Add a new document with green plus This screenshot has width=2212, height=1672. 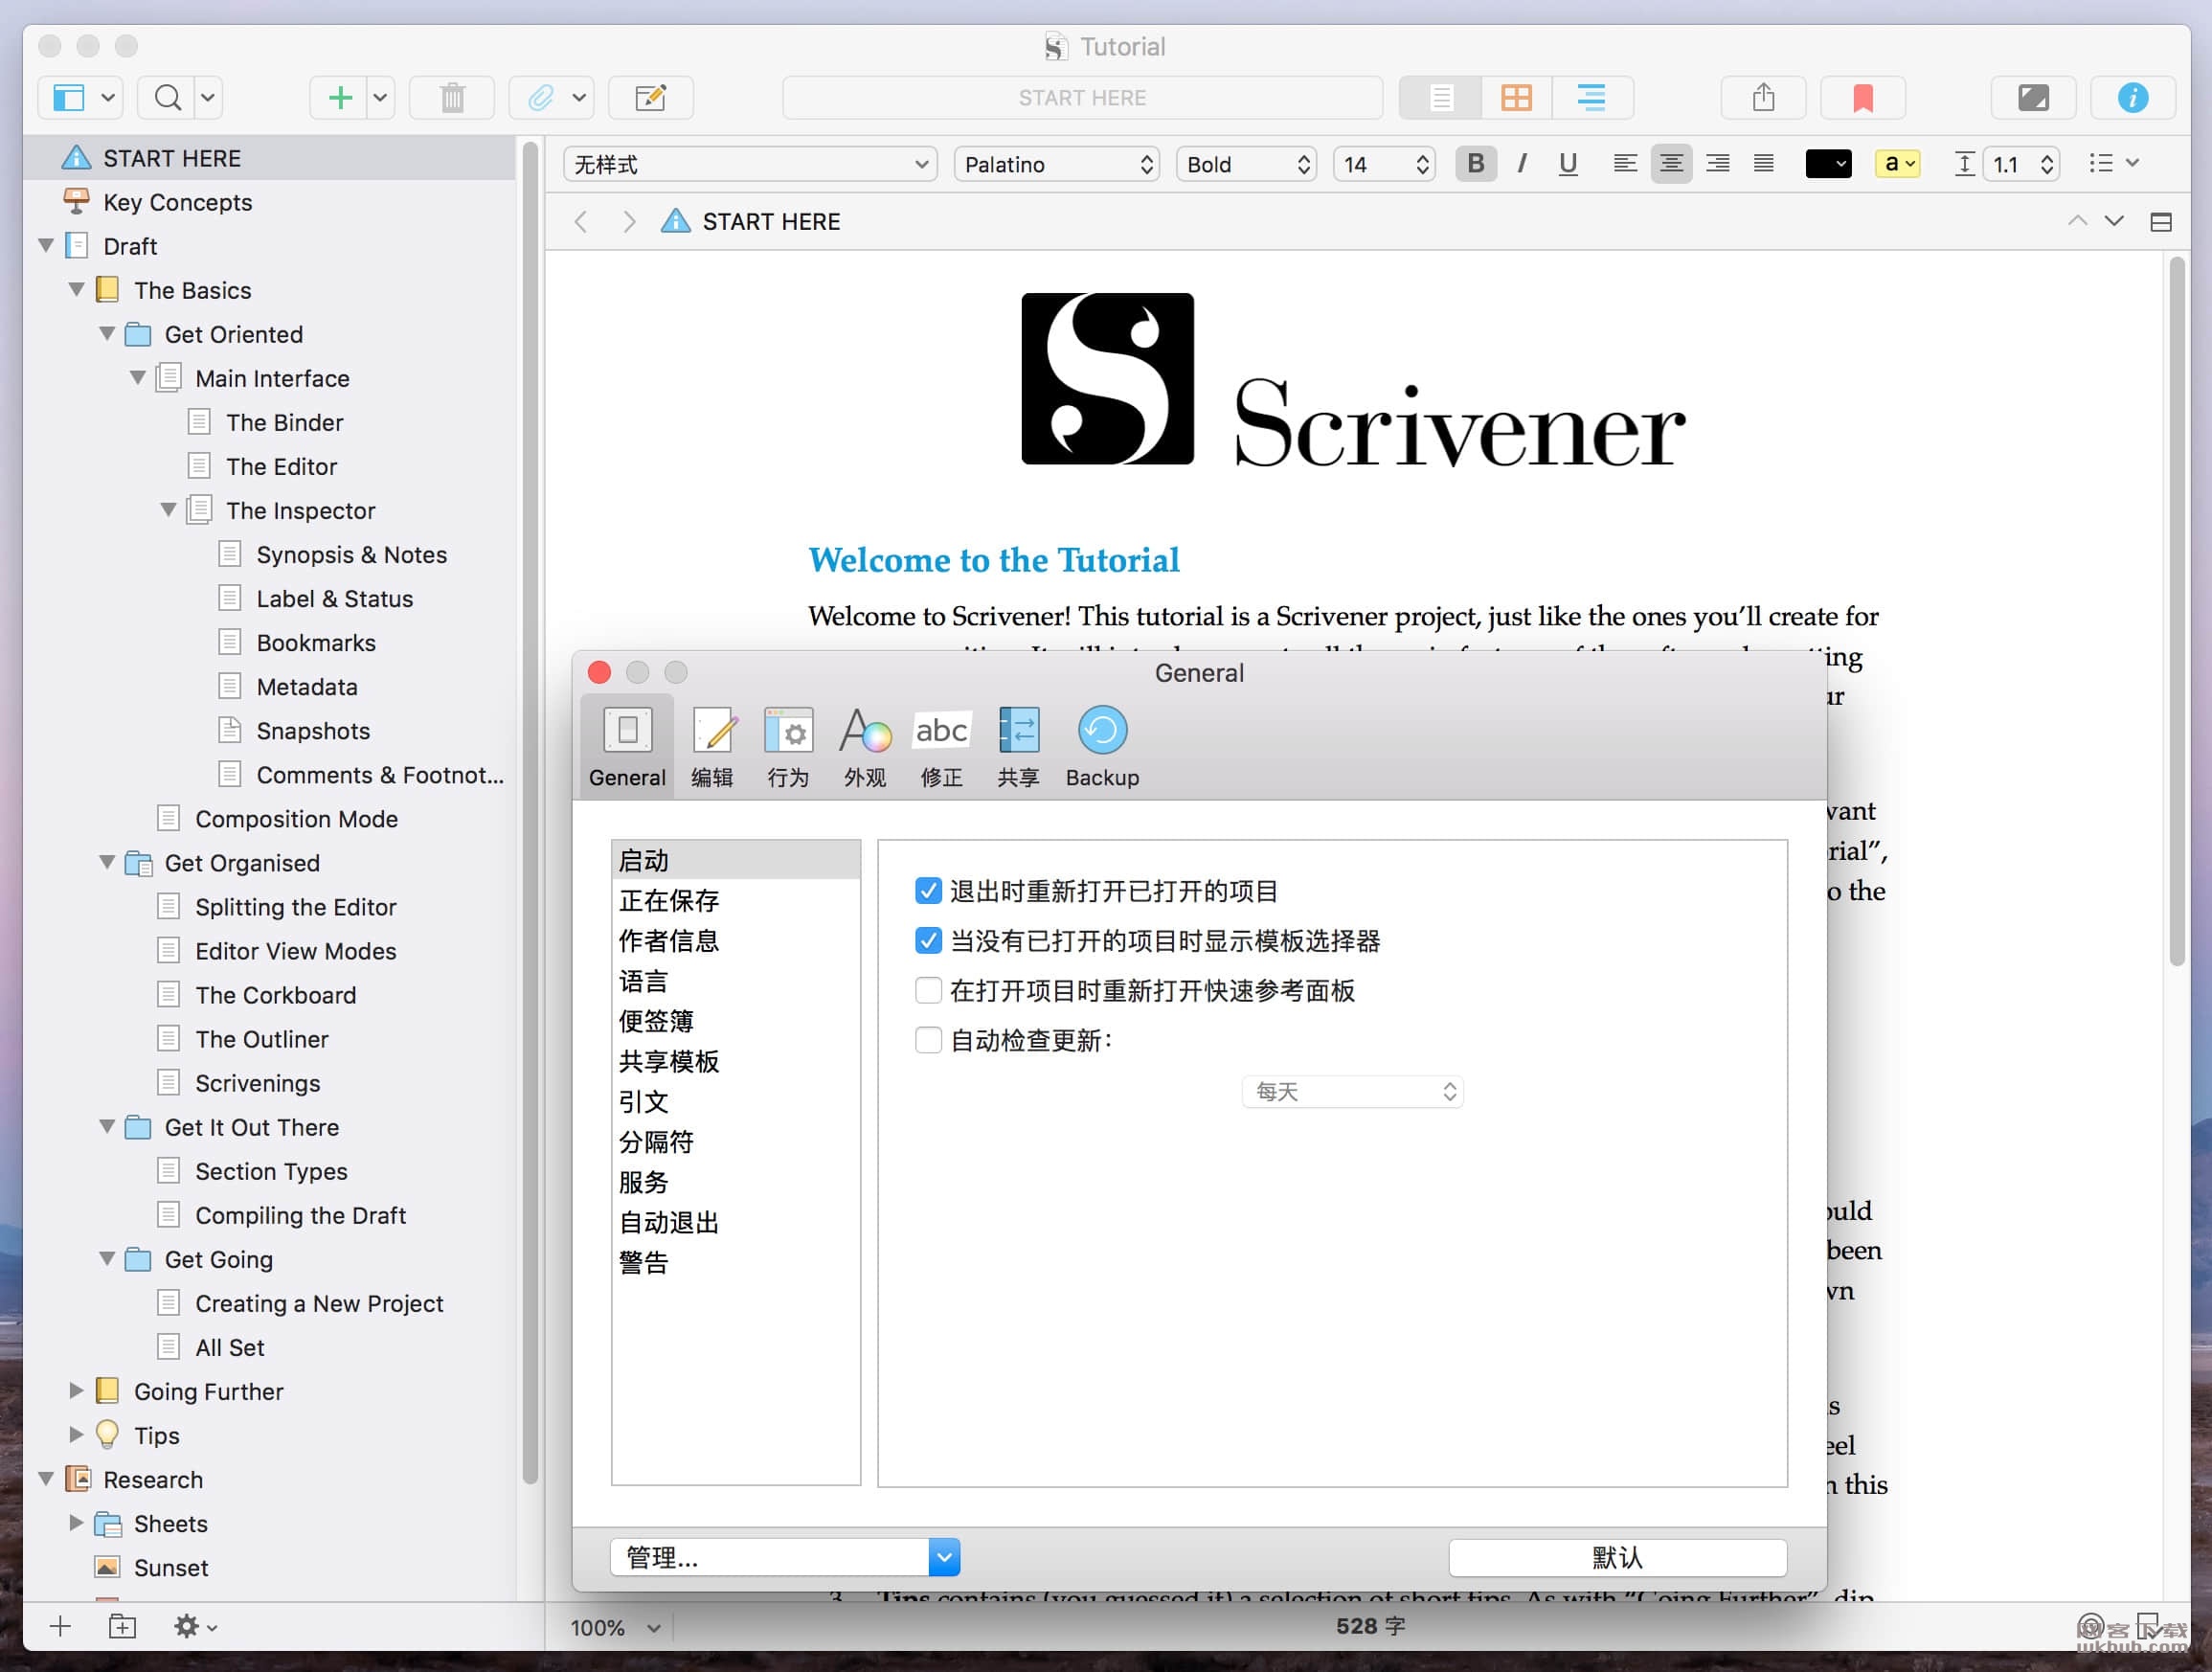[340, 98]
